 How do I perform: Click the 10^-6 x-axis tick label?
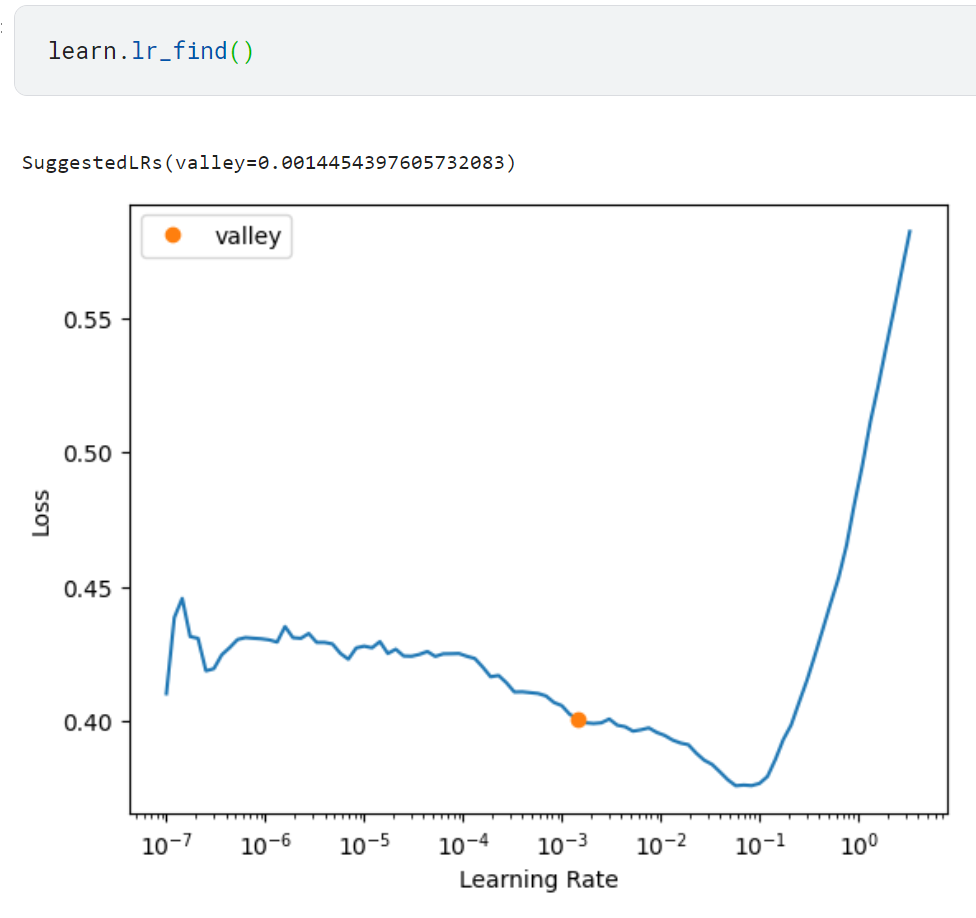click(266, 845)
